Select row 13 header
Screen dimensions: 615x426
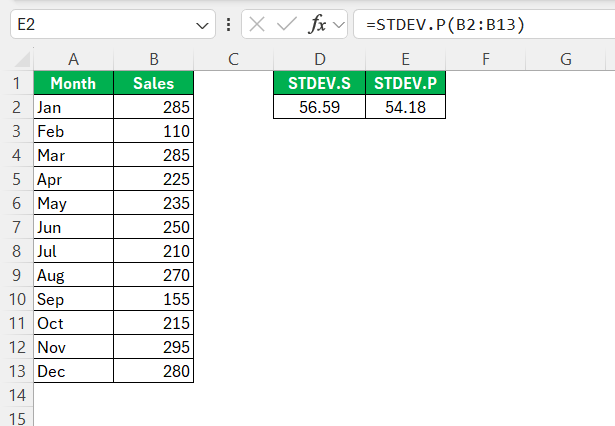(16, 371)
